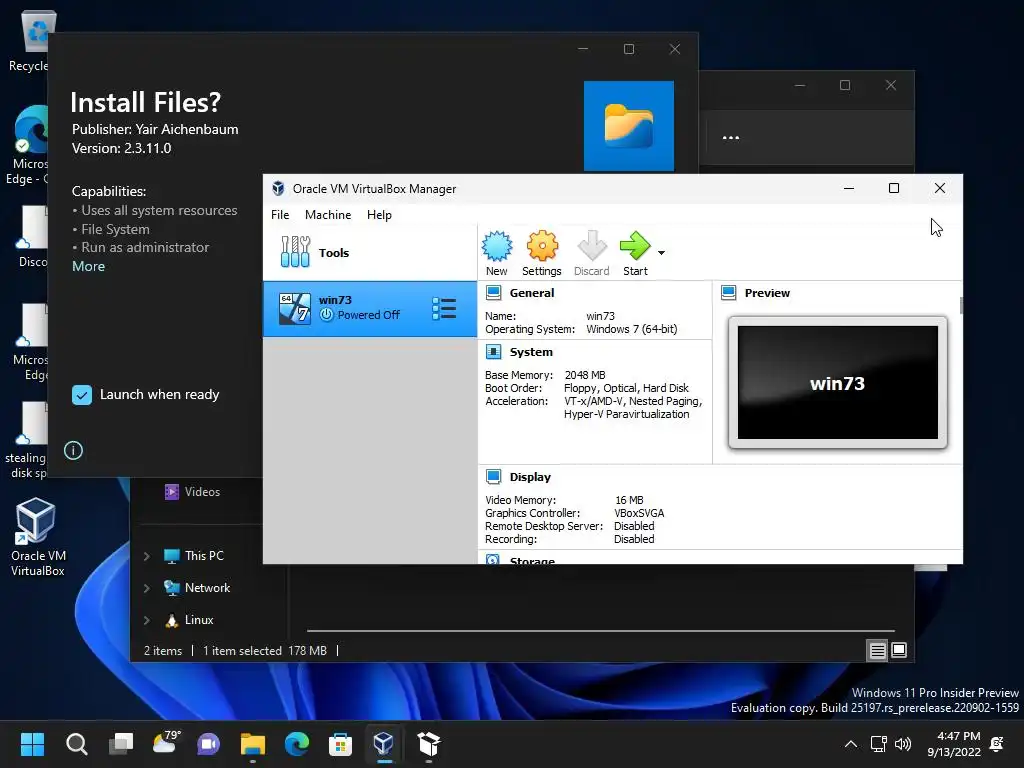
Task: Click the Storage section icon
Action: pyautogui.click(x=494, y=559)
